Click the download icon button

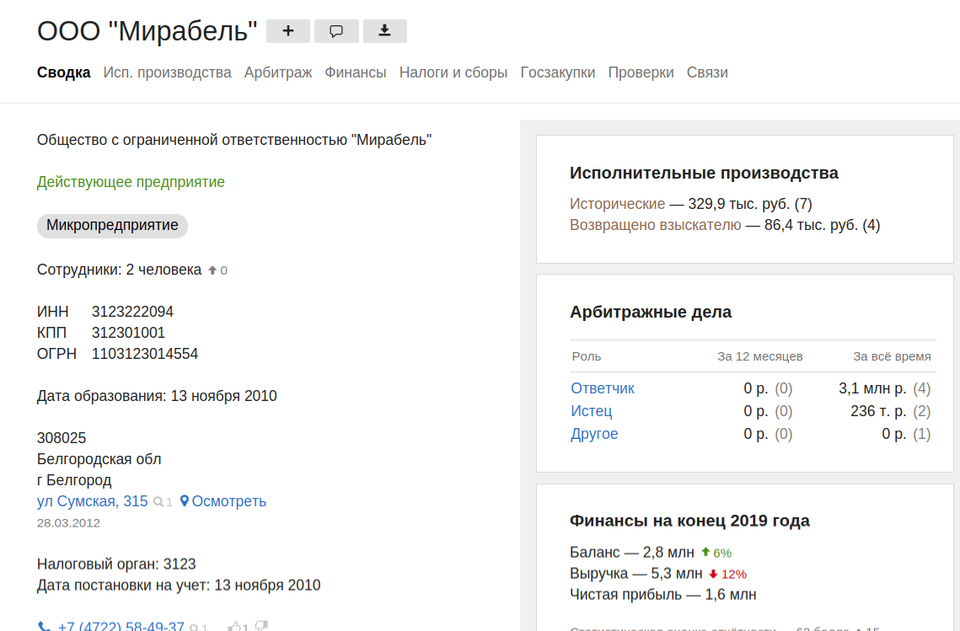[x=384, y=31]
